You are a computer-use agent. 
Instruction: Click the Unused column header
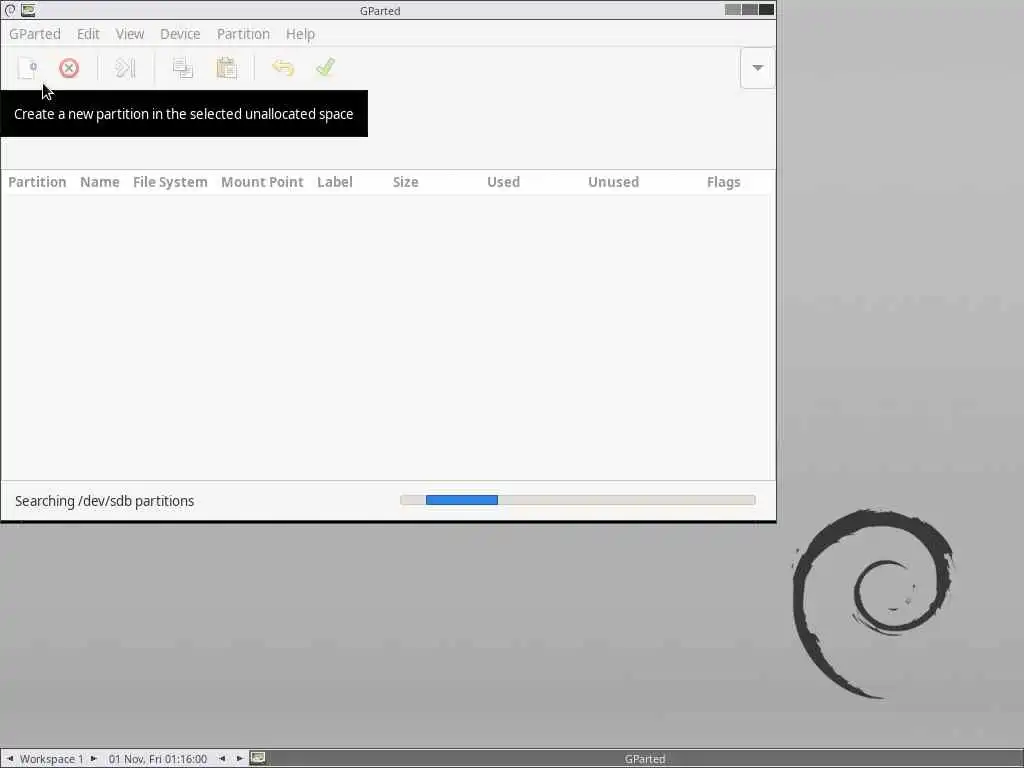(x=613, y=182)
